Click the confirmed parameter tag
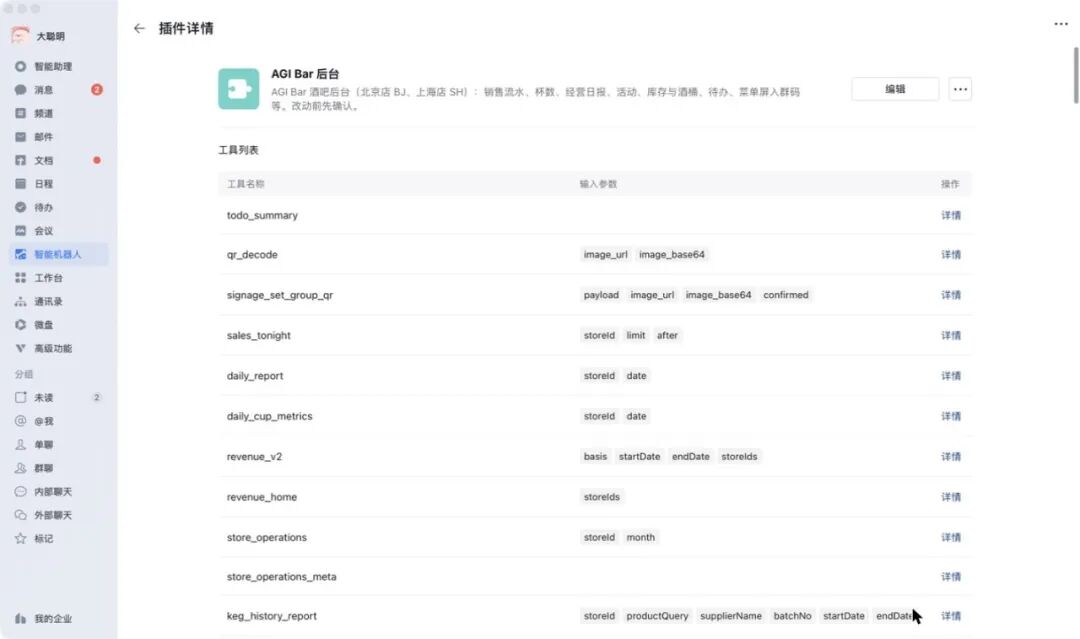 786,295
